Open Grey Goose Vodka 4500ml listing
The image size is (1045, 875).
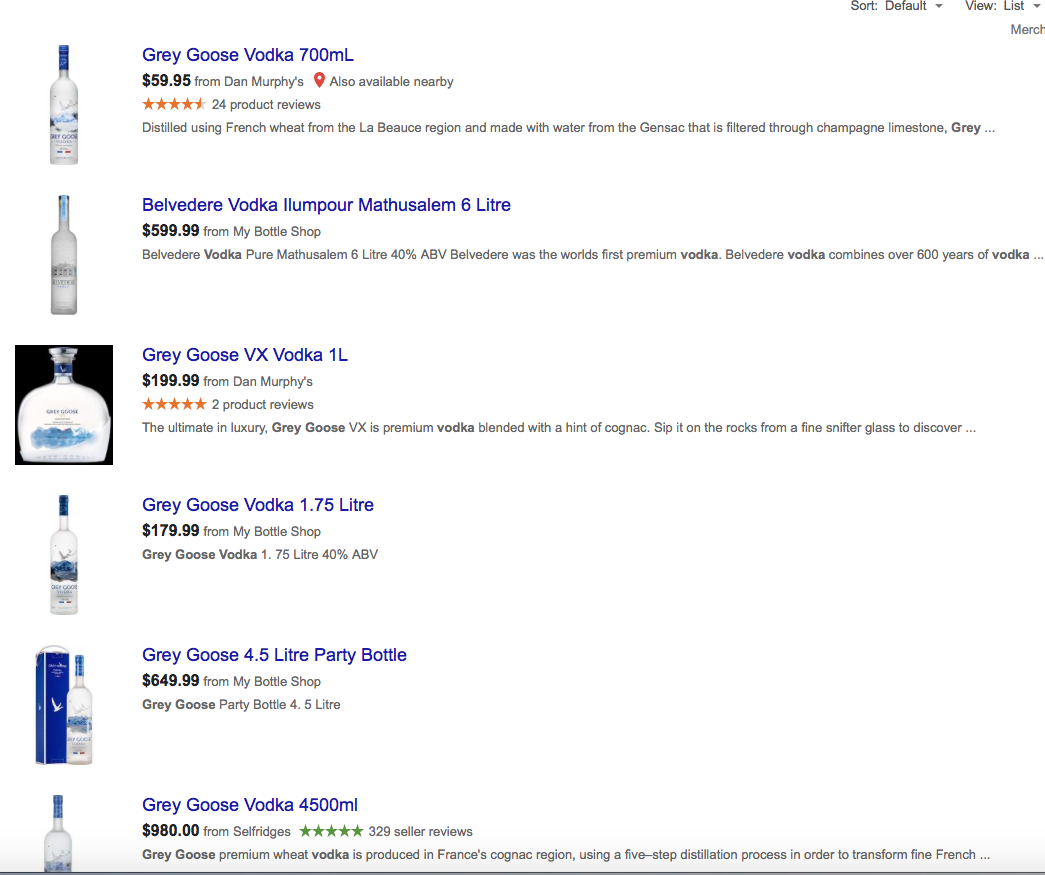(250, 804)
